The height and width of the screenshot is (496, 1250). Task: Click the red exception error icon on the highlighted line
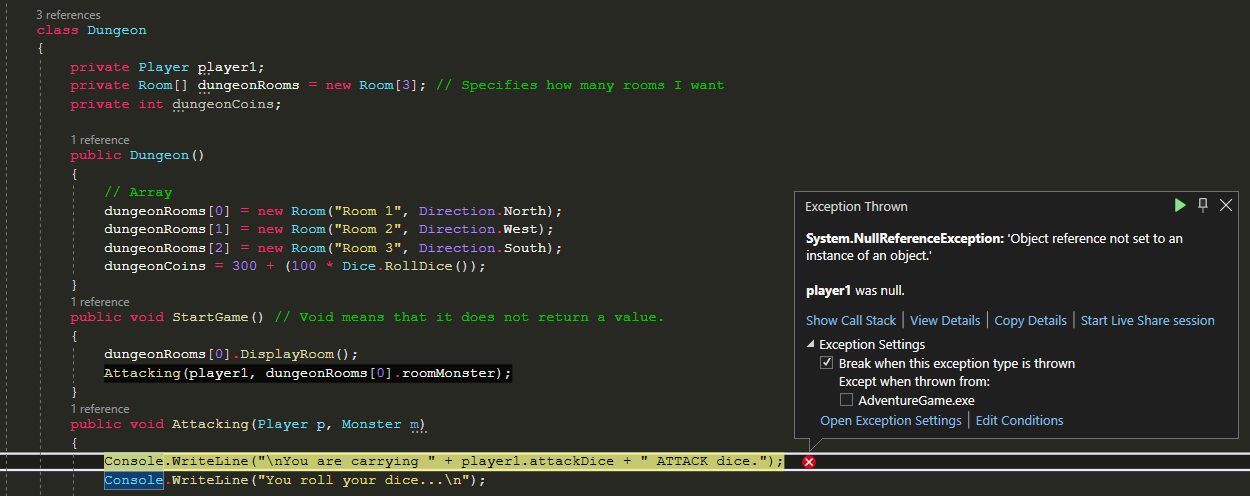click(809, 462)
